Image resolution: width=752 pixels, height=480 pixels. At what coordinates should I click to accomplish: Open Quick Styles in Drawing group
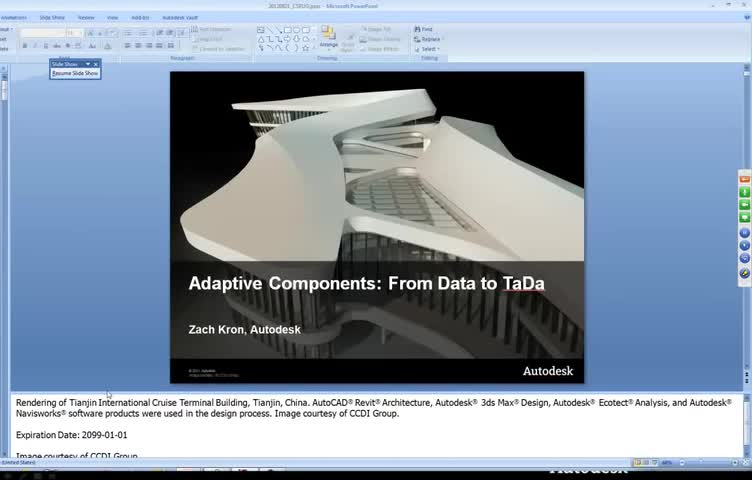[x=347, y=42]
